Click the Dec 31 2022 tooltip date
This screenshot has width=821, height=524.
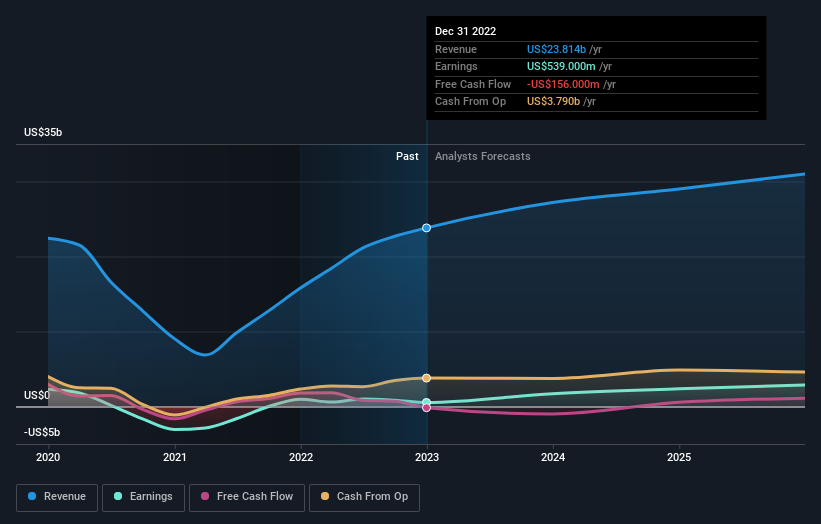pyautogui.click(x=465, y=31)
